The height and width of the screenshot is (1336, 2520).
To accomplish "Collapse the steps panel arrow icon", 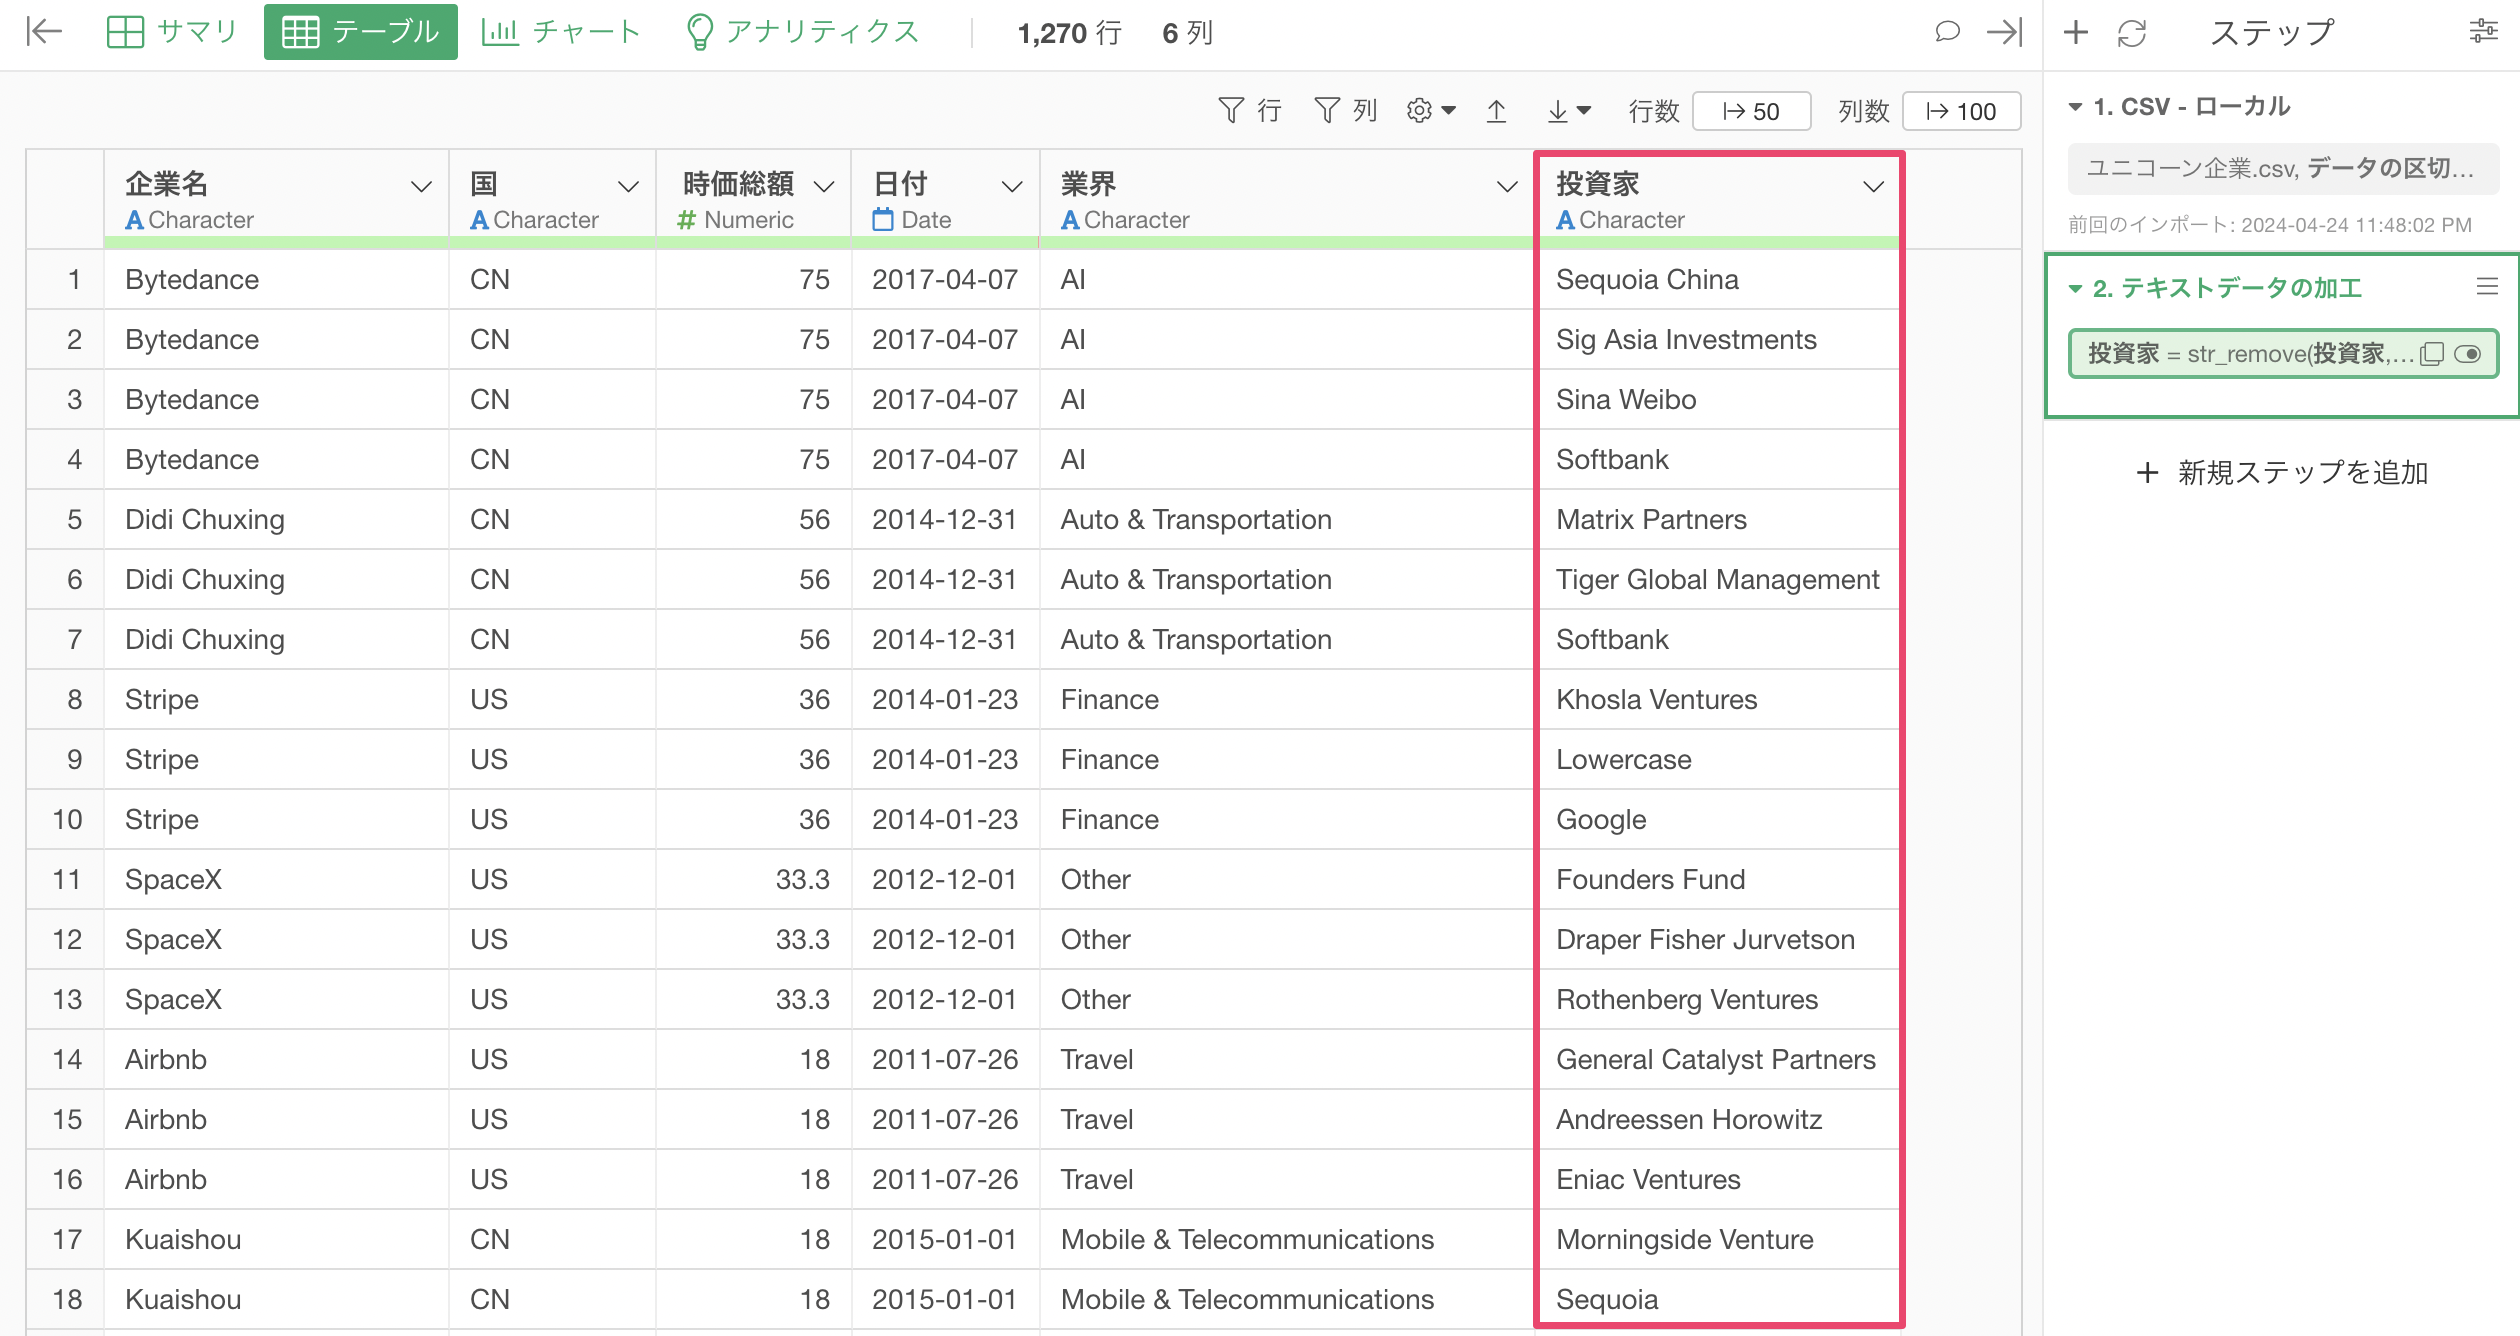I will click(x=2004, y=32).
